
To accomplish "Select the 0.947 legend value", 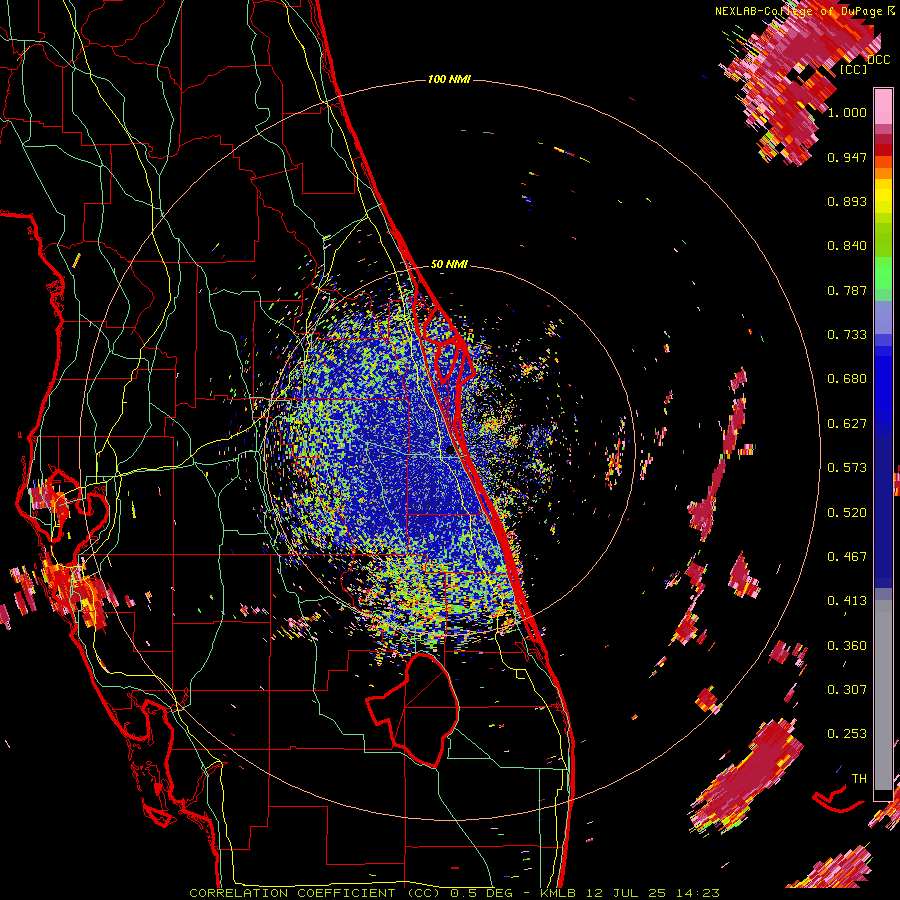I will (x=847, y=157).
